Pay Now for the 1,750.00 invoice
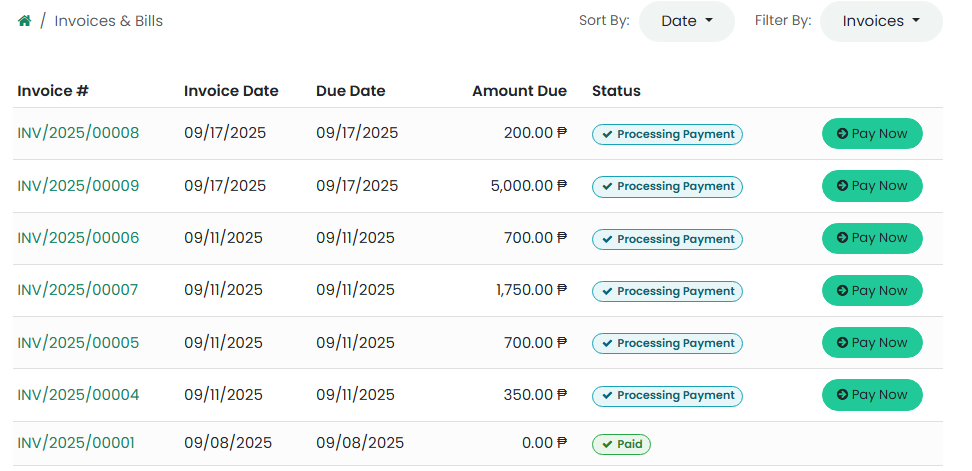This screenshot has width=972, height=471. [x=871, y=290]
